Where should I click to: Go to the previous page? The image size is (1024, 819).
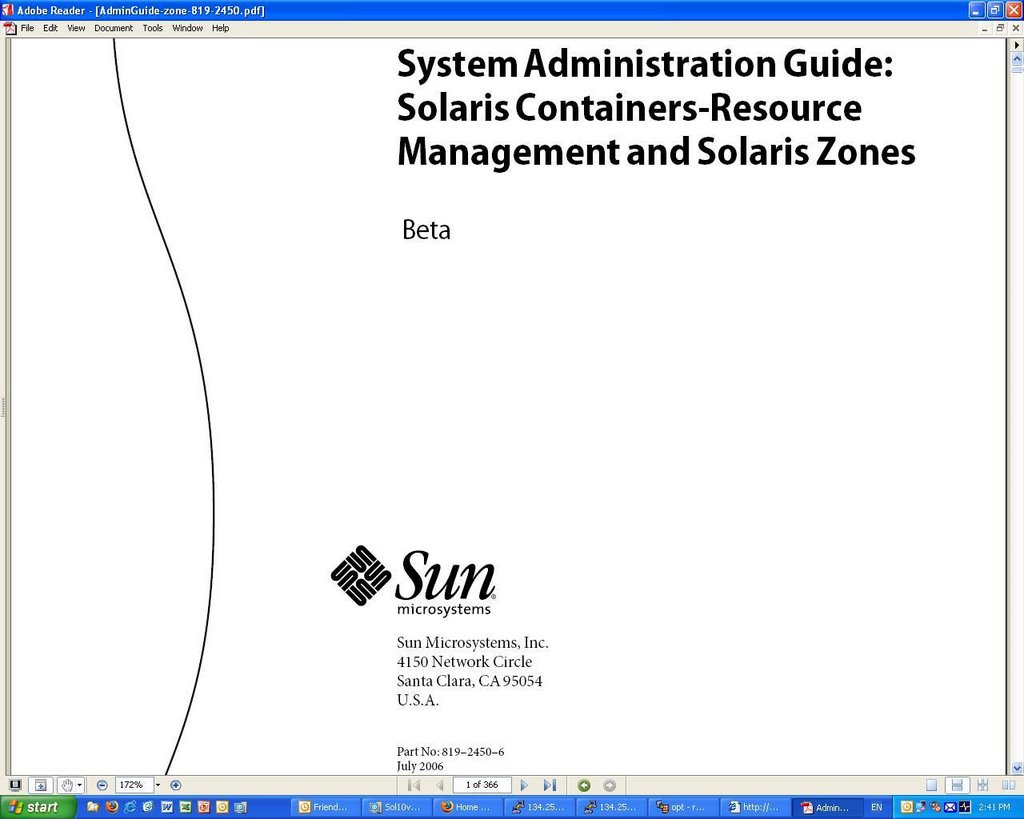440,785
